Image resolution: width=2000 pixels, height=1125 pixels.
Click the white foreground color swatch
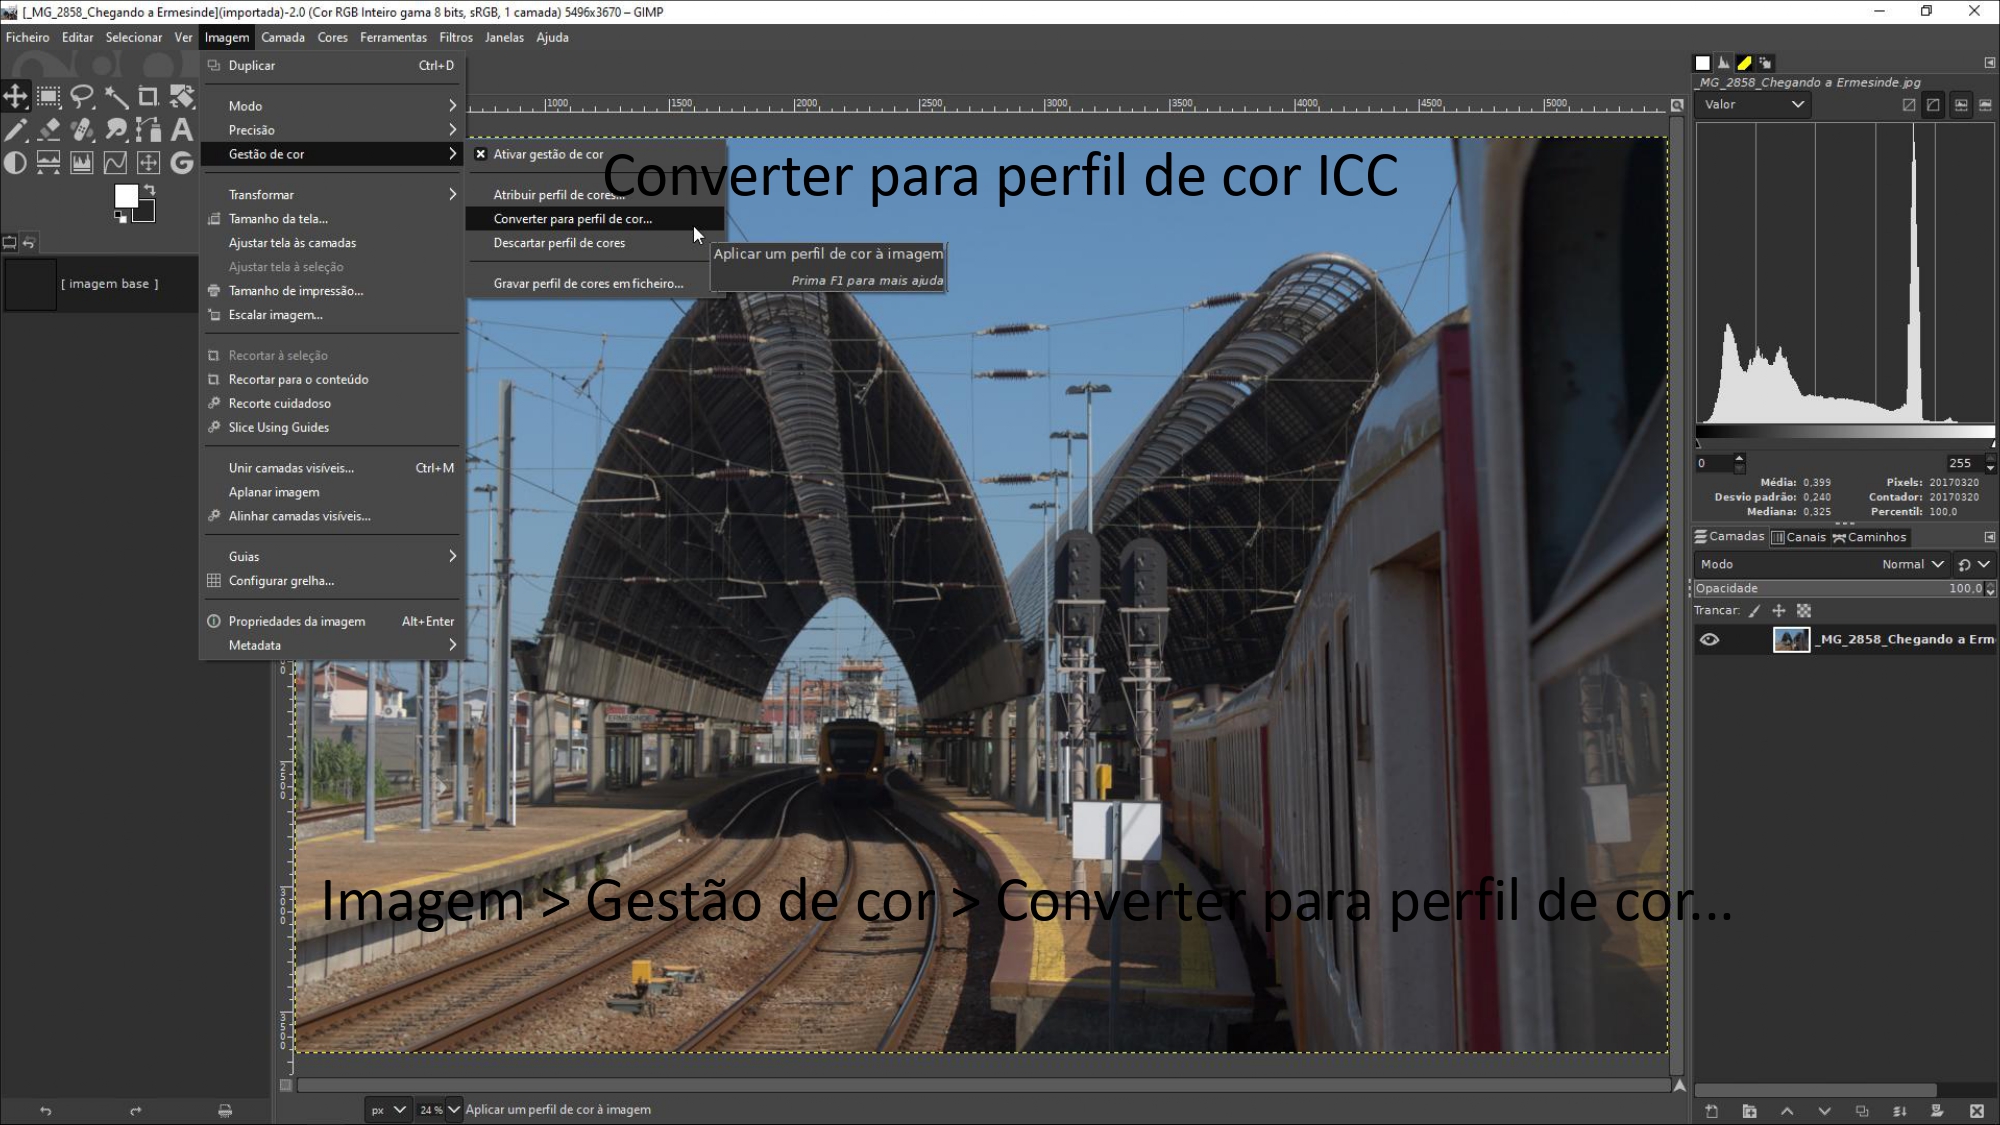[125, 196]
